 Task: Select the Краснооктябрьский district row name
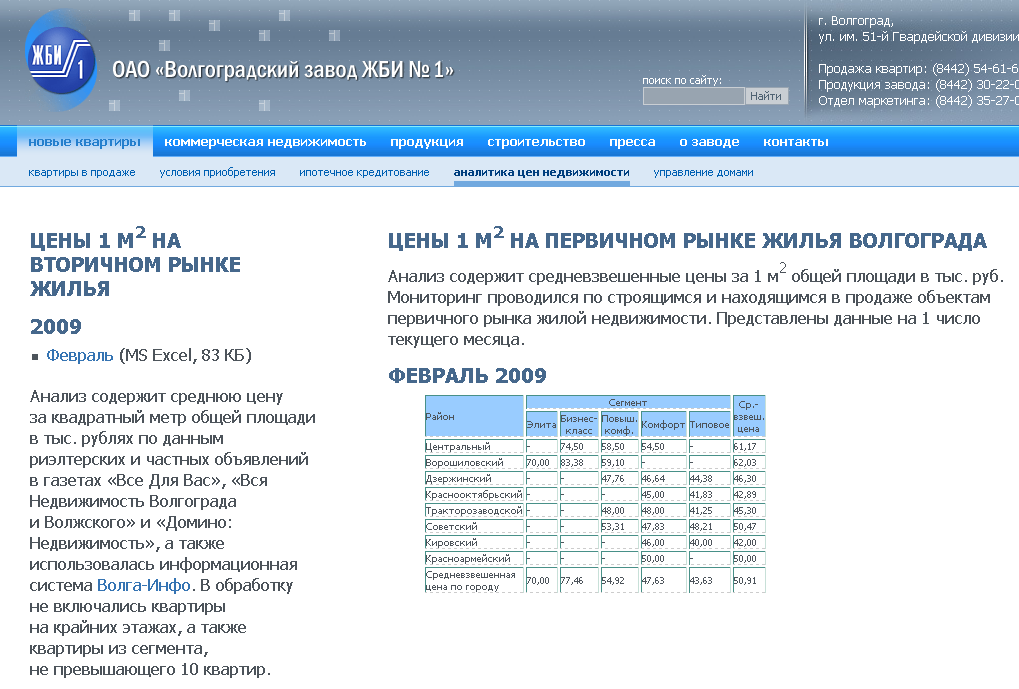tap(474, 495)
